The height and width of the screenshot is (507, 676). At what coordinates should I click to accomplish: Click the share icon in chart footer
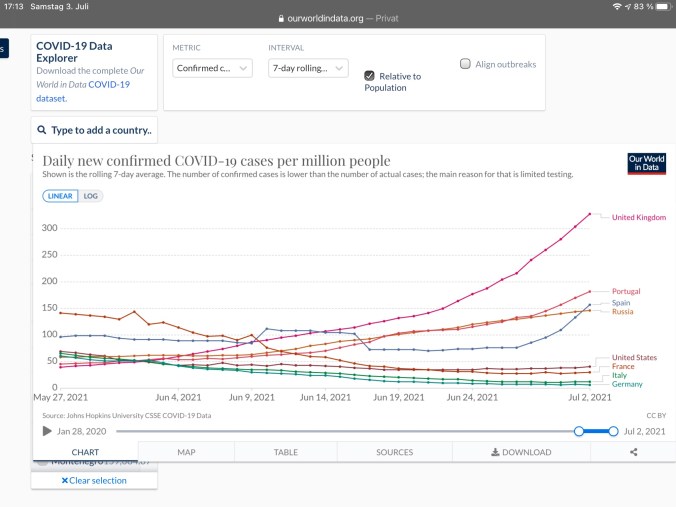click(x=633, y=452)
